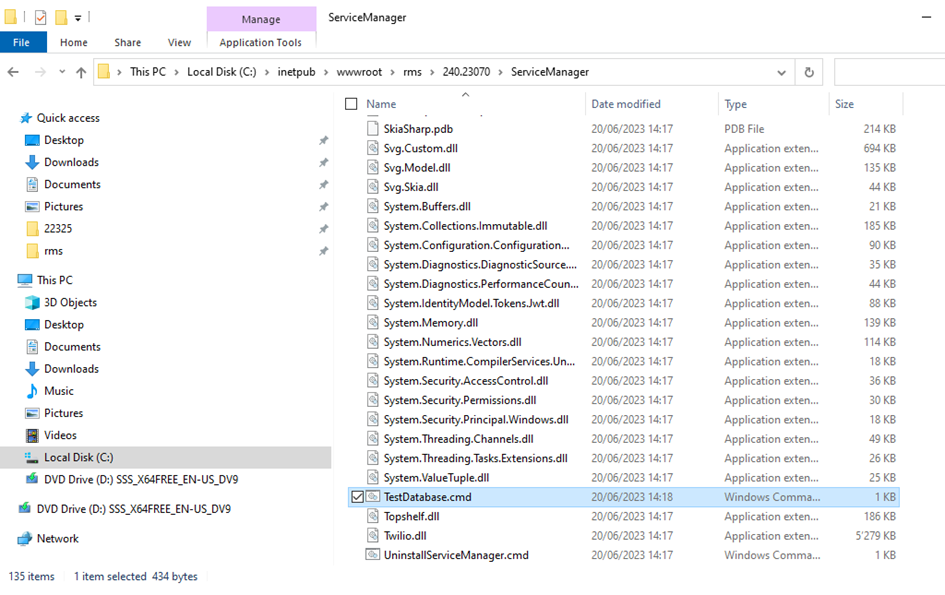Viewport: 945px width, 595px height.
Task: Select file name System.Threading.Channels.dll
Action: tap(459, 439)
